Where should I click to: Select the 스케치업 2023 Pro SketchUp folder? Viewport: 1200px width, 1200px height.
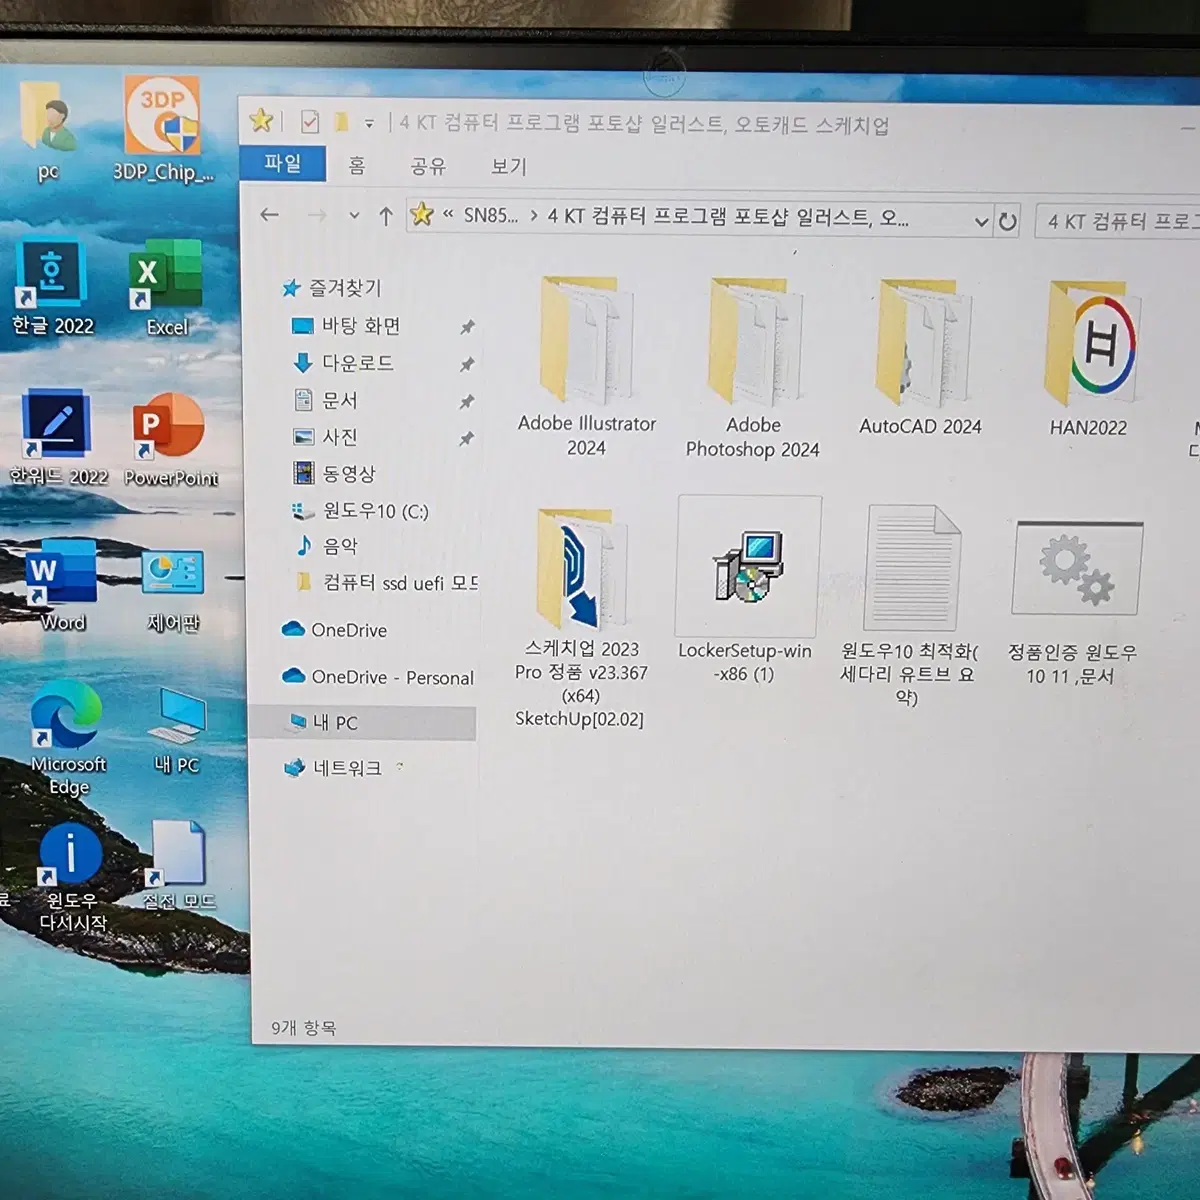tap(580, 618)
